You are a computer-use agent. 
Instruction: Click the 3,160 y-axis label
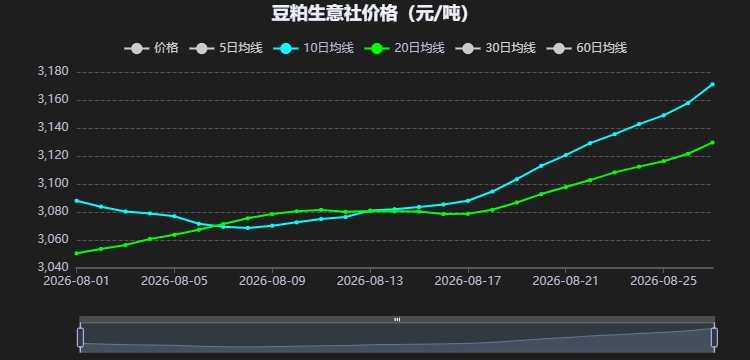pyautogui.click(x=53, y=100)
